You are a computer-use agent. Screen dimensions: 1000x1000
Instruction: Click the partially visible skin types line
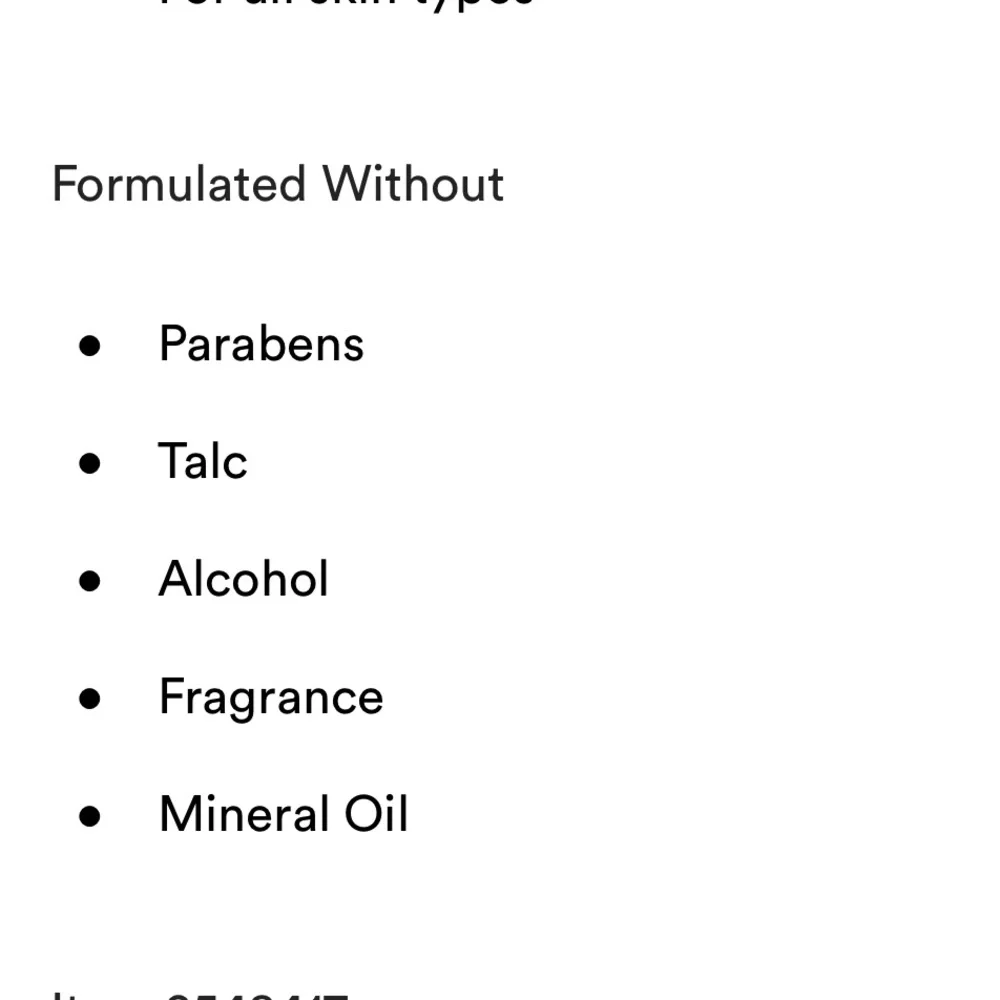click(x=347, y=4)
